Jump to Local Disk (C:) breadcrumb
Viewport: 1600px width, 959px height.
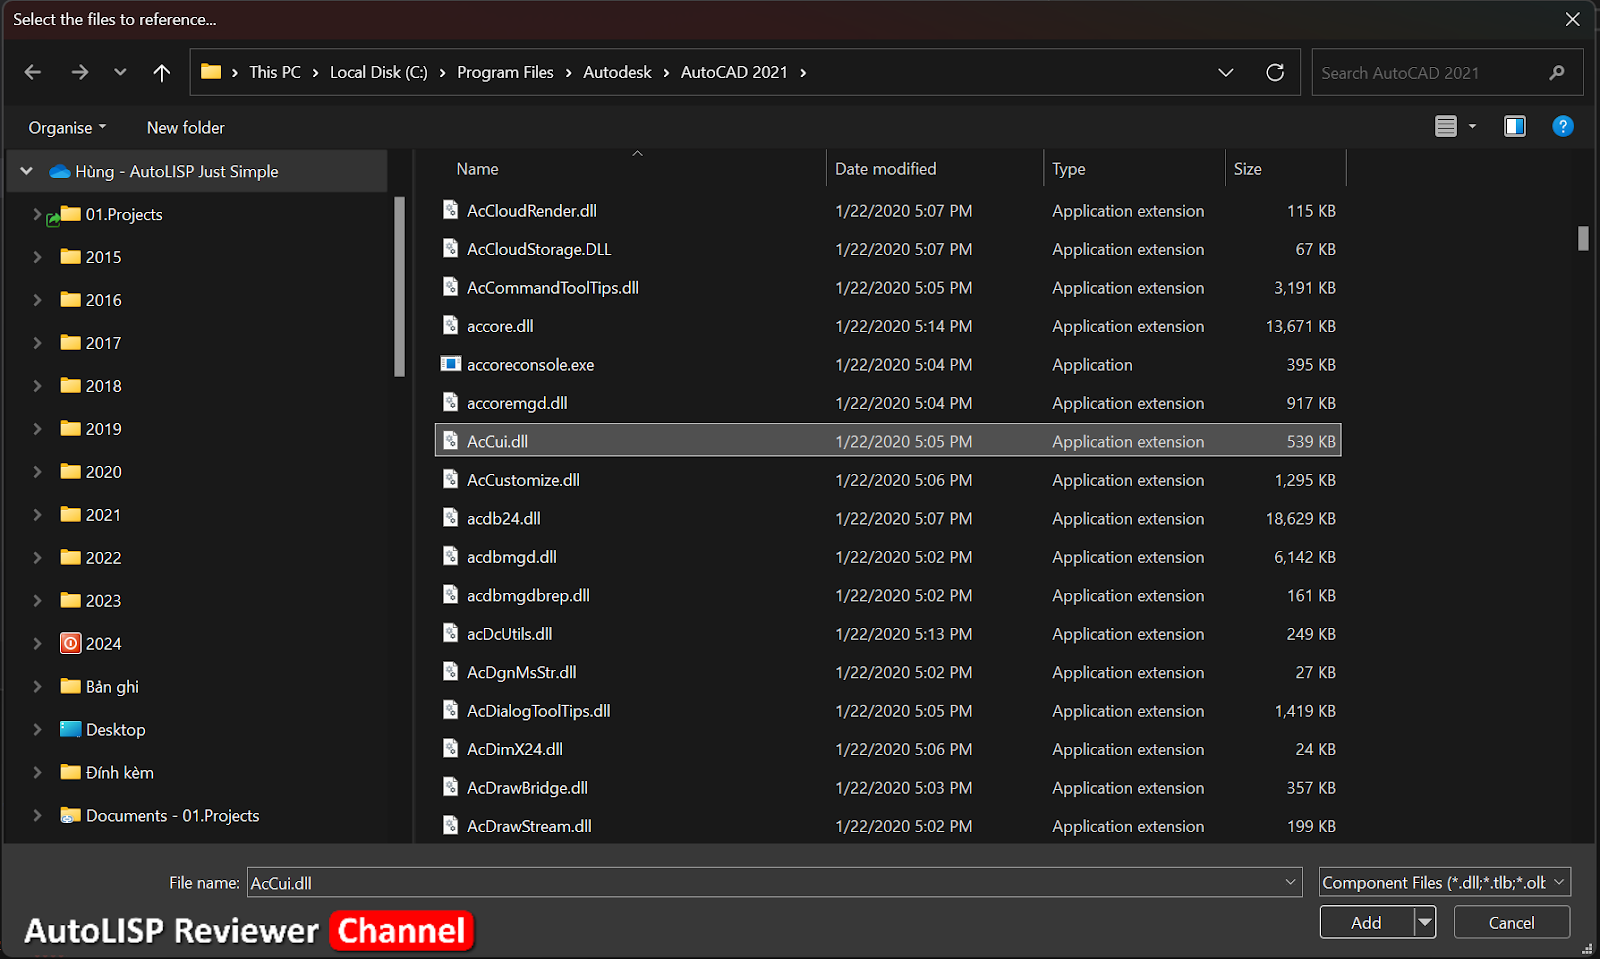[379, 72]
